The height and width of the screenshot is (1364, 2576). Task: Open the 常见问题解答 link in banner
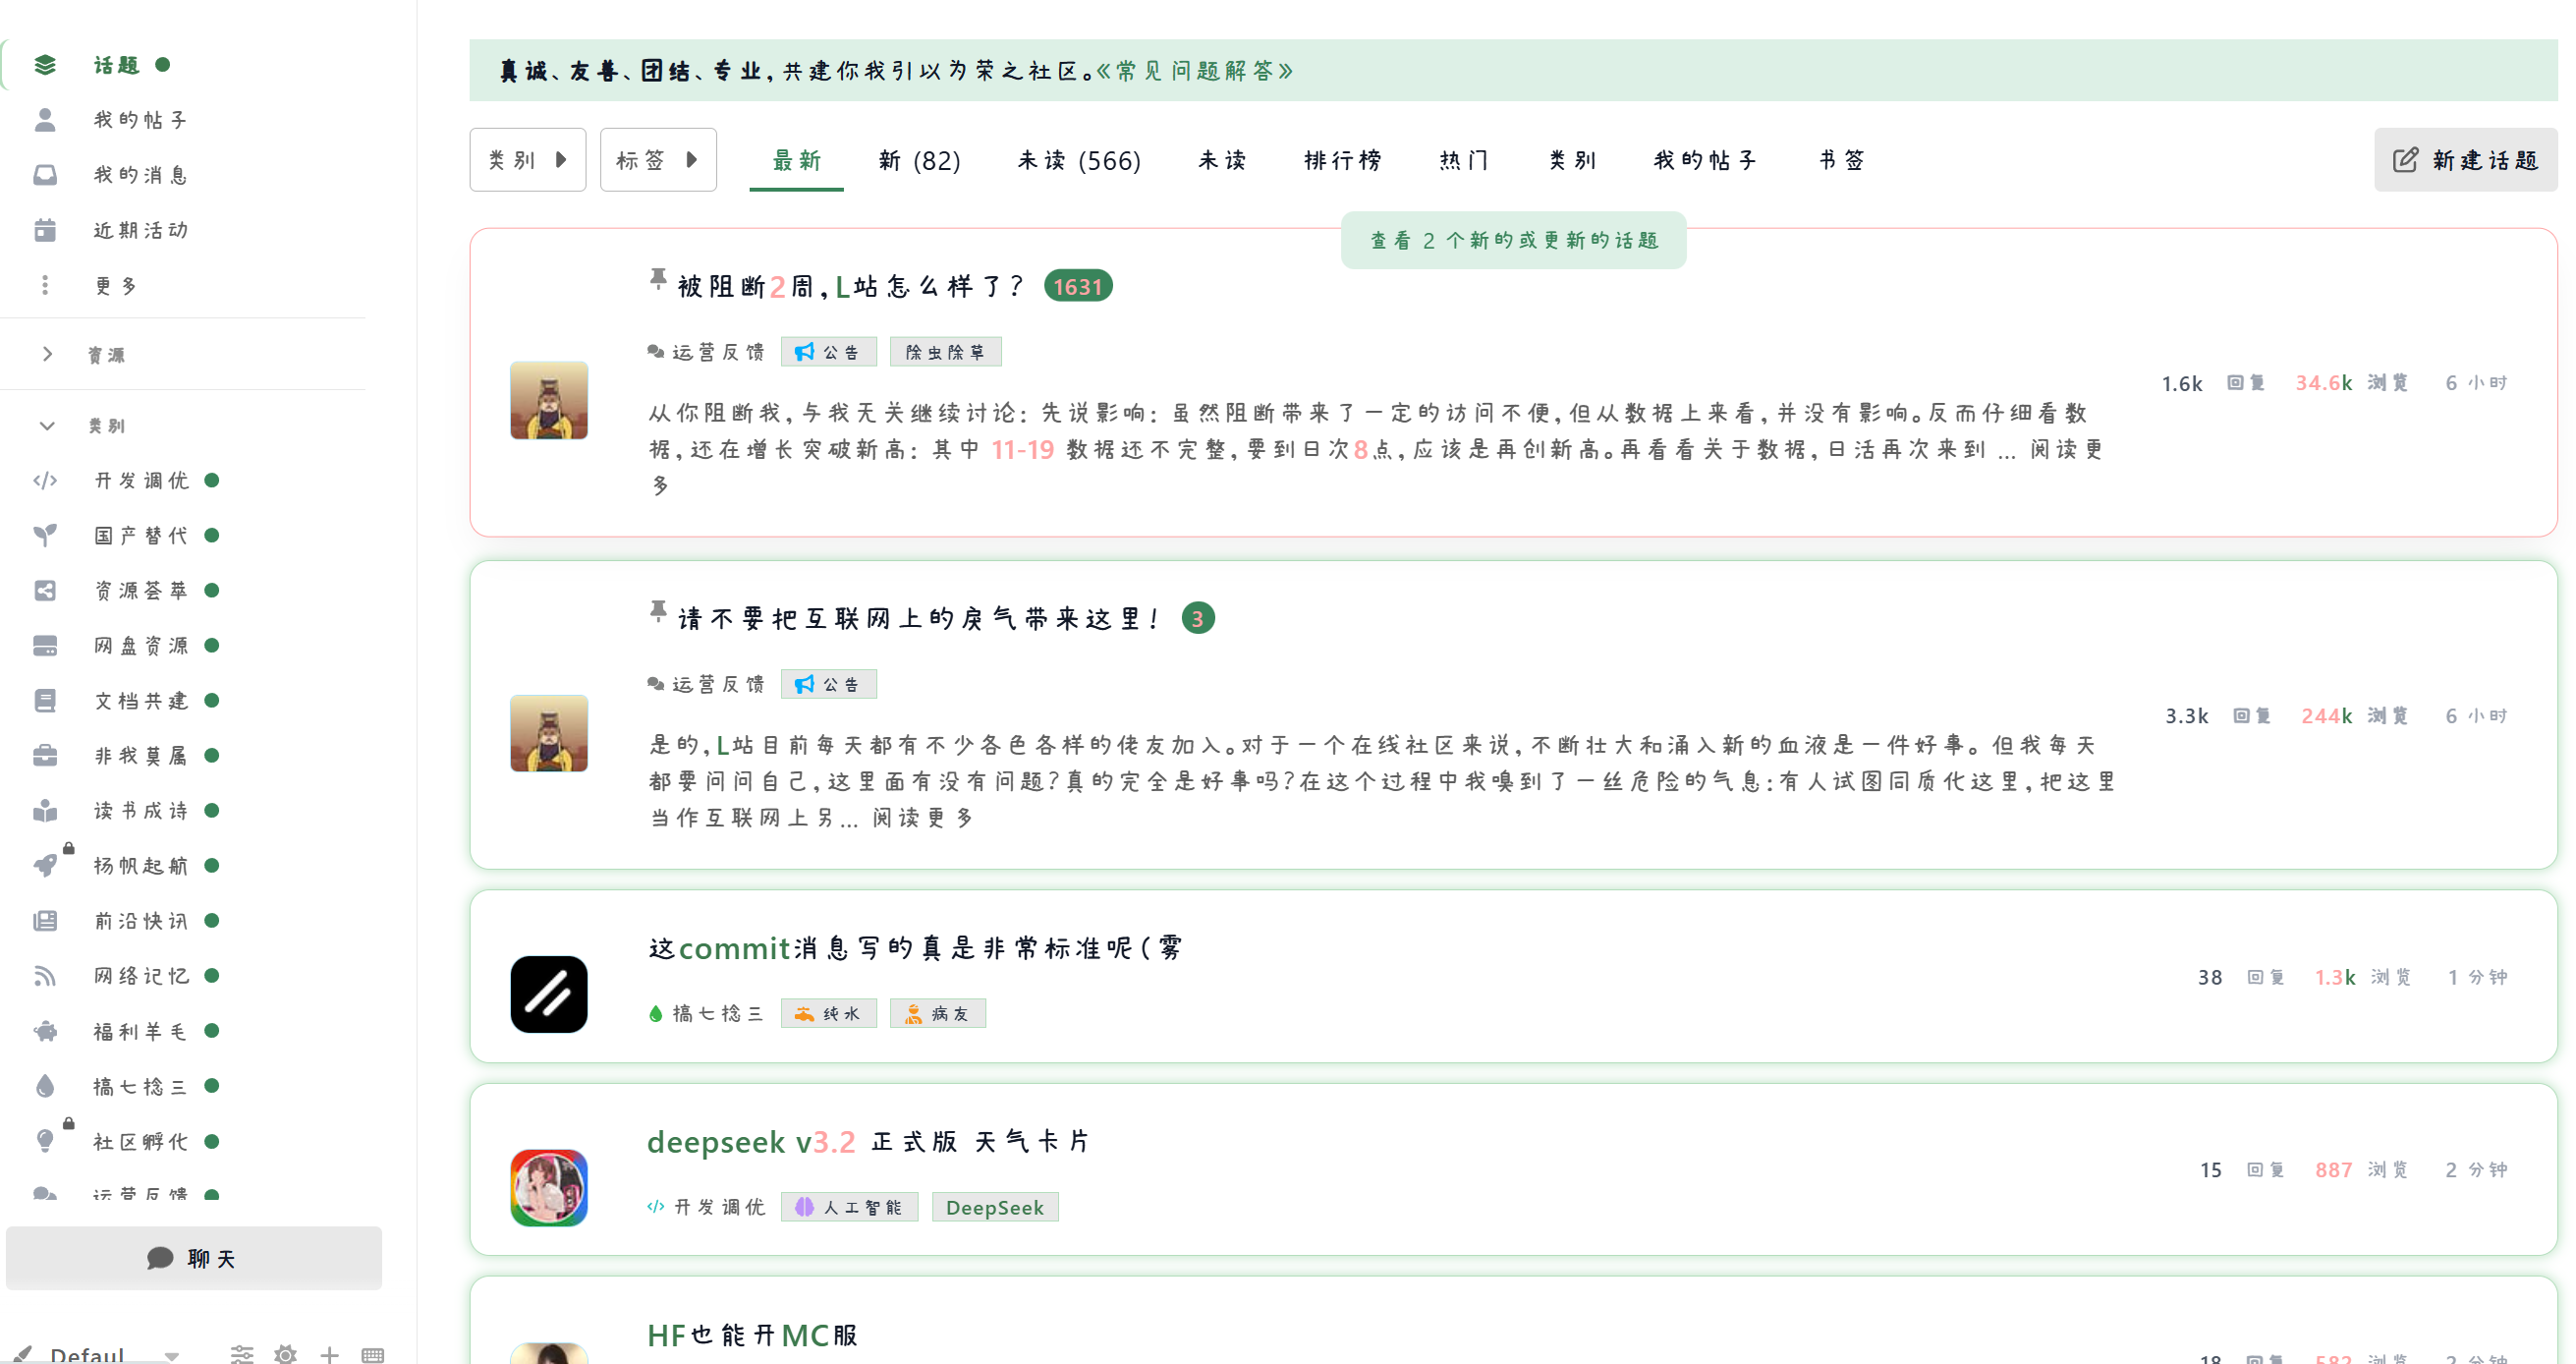[x=1194, y=70]
